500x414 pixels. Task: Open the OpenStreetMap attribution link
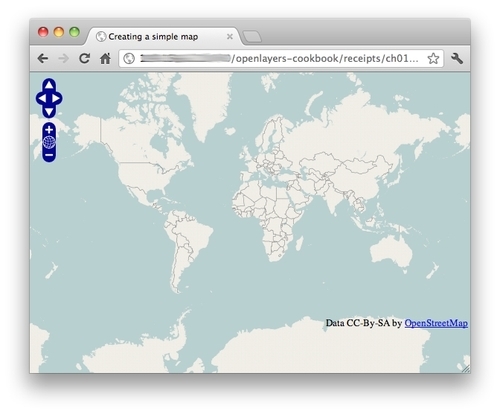pyautogui.click(x=436, y=323)
